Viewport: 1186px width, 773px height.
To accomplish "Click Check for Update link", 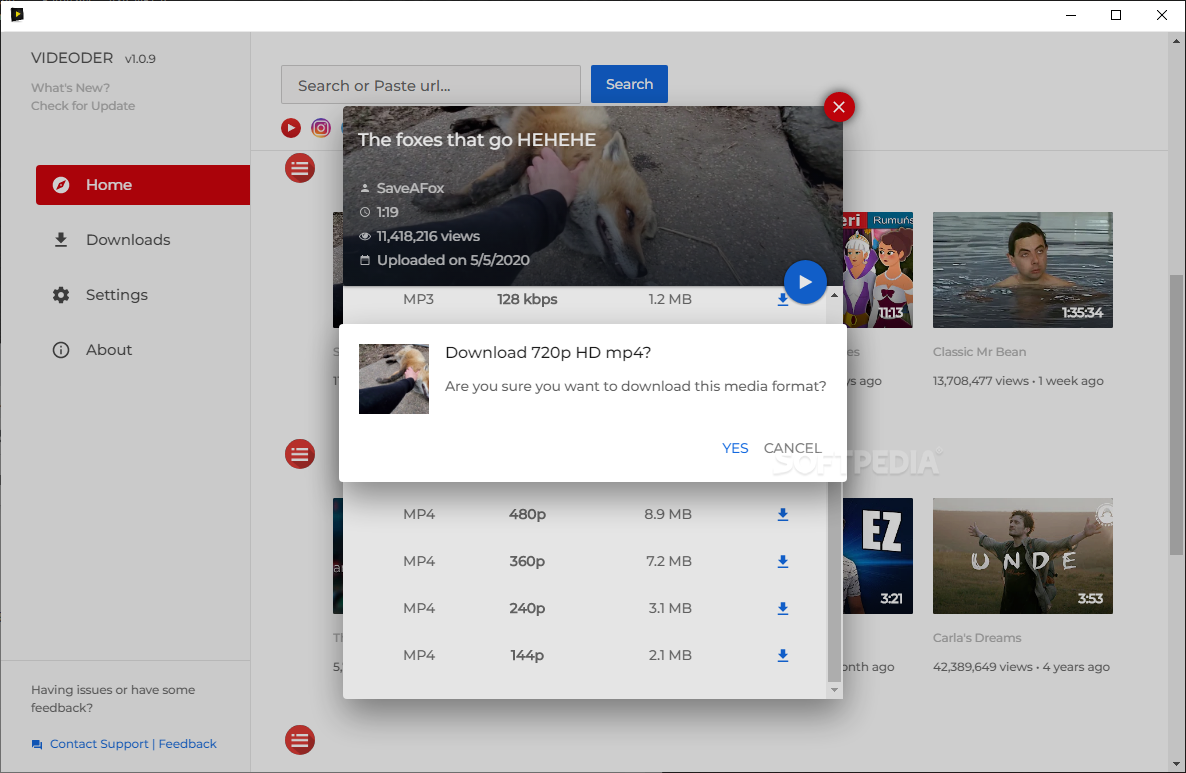I will pos(83,106).
